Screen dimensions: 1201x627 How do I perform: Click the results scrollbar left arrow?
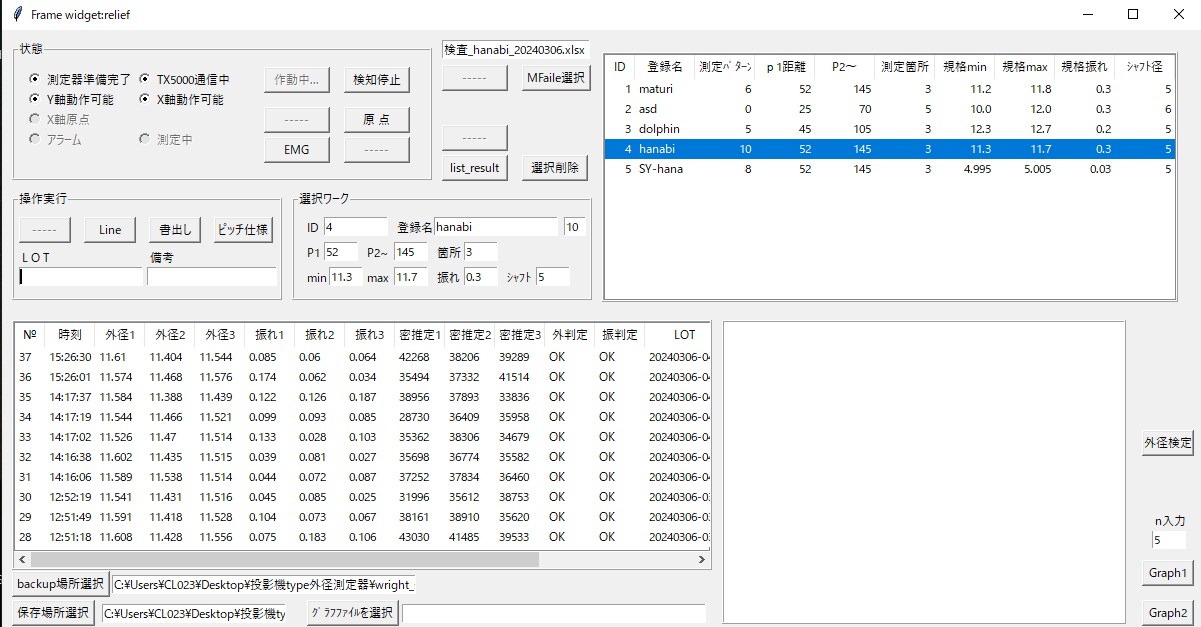(x=23, y=559)
